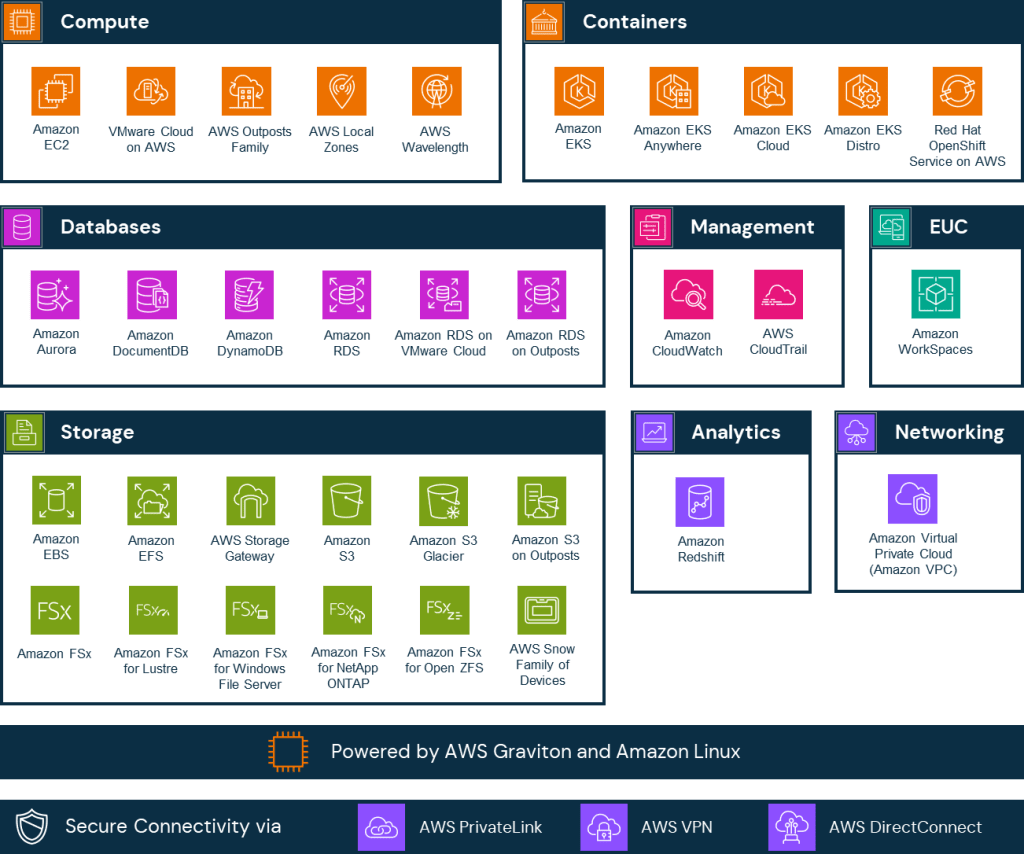The width and height of the screenshot is (1024, 854).
Task: Click the AWS DirectConnect icon
Action: 792,827
